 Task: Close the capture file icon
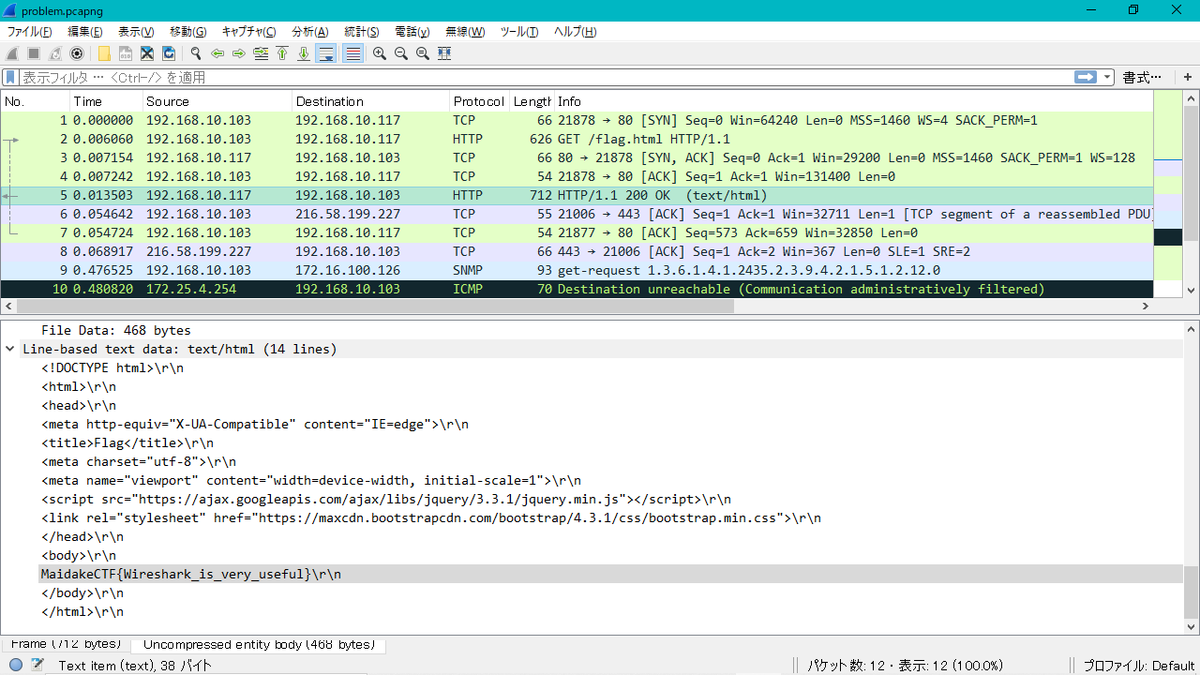[147, 53]
